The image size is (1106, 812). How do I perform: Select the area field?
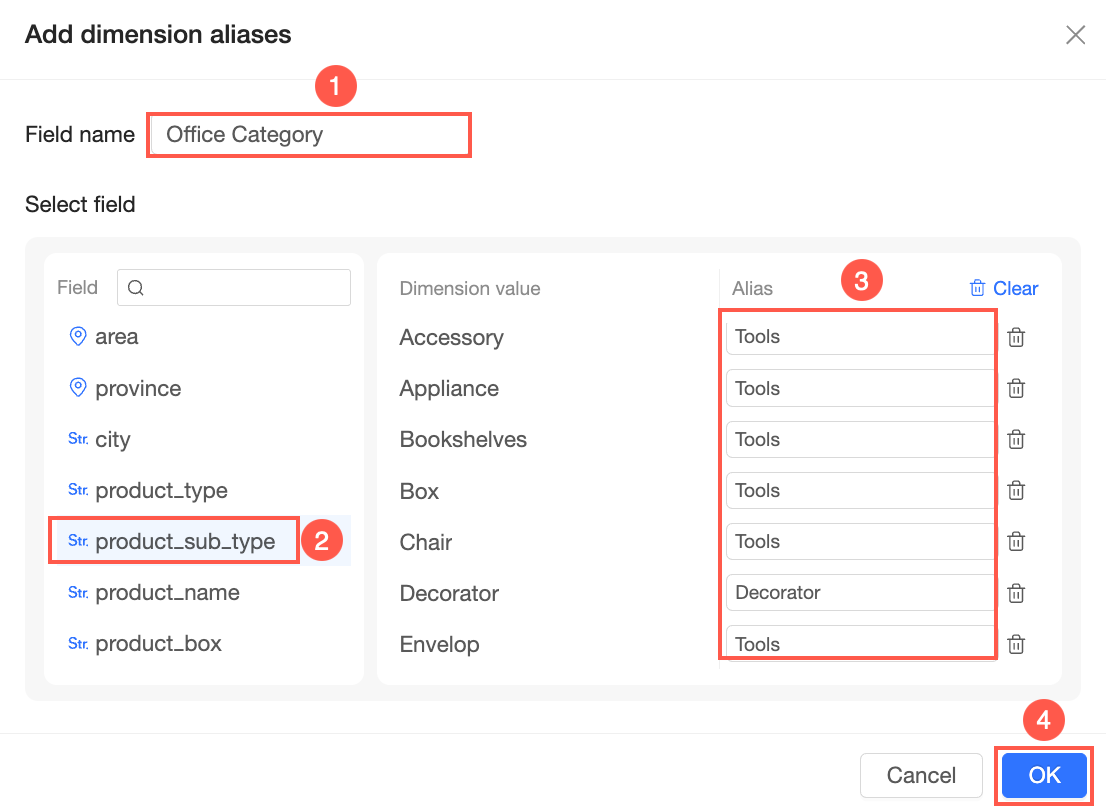point(116,337)
